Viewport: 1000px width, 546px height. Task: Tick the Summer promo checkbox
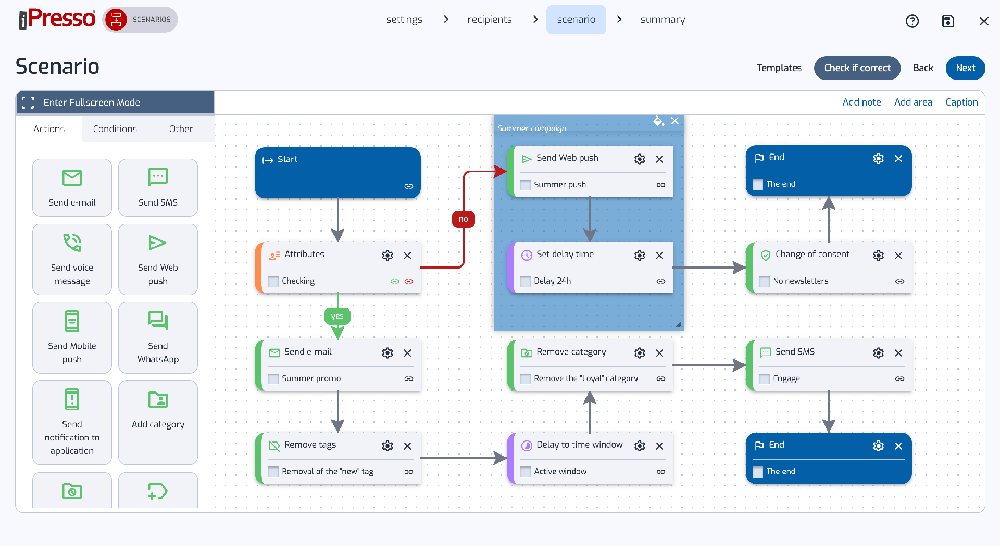coord(274,379)
